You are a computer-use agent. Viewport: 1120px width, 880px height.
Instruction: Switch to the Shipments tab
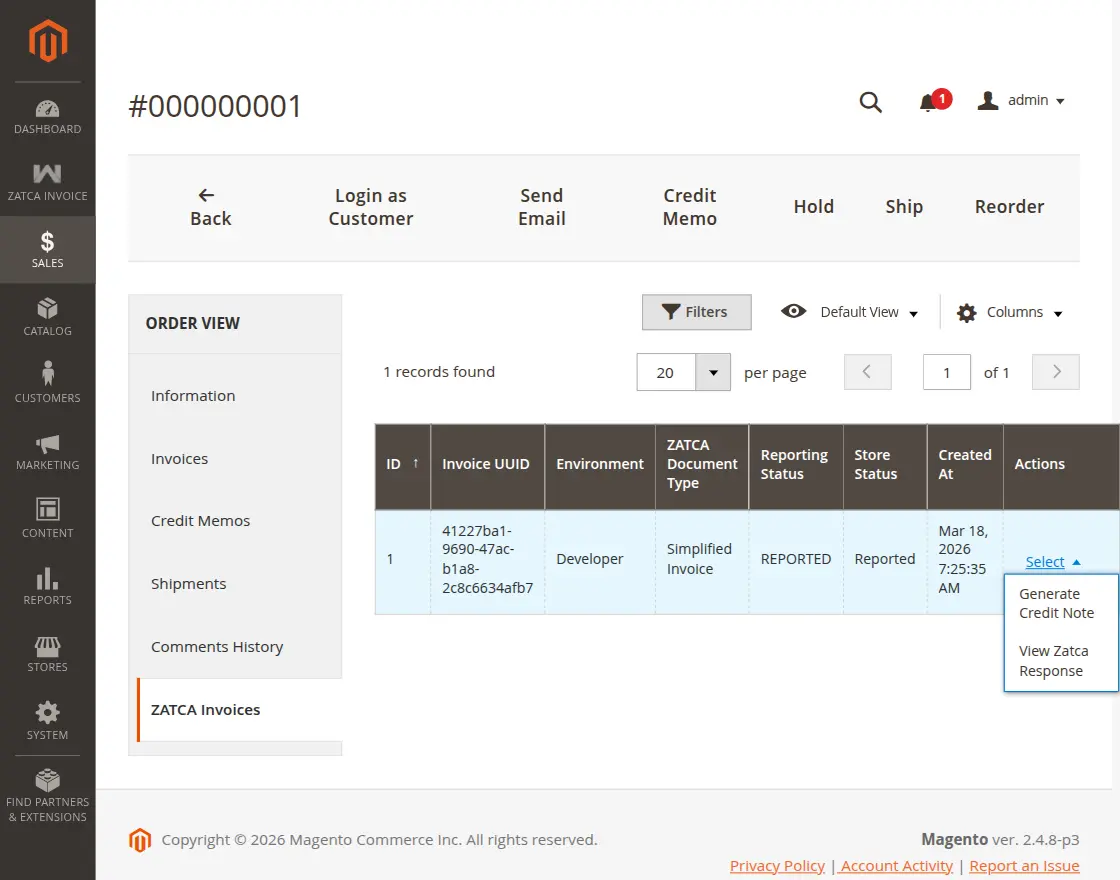(189, 584)
